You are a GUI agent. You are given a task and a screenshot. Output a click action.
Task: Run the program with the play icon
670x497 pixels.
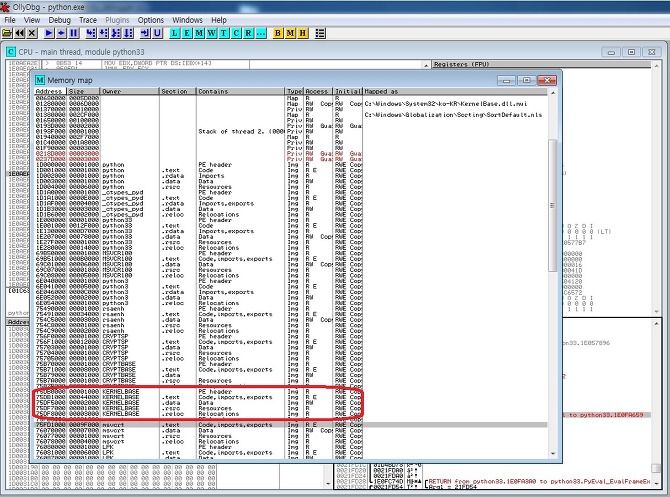[x=49, y=33]
